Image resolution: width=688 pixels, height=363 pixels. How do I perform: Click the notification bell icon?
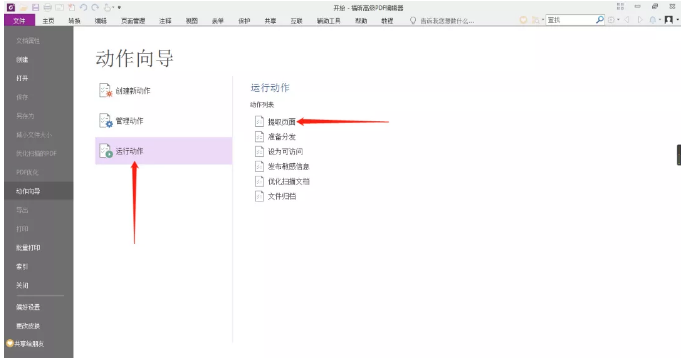pos(653,20)
